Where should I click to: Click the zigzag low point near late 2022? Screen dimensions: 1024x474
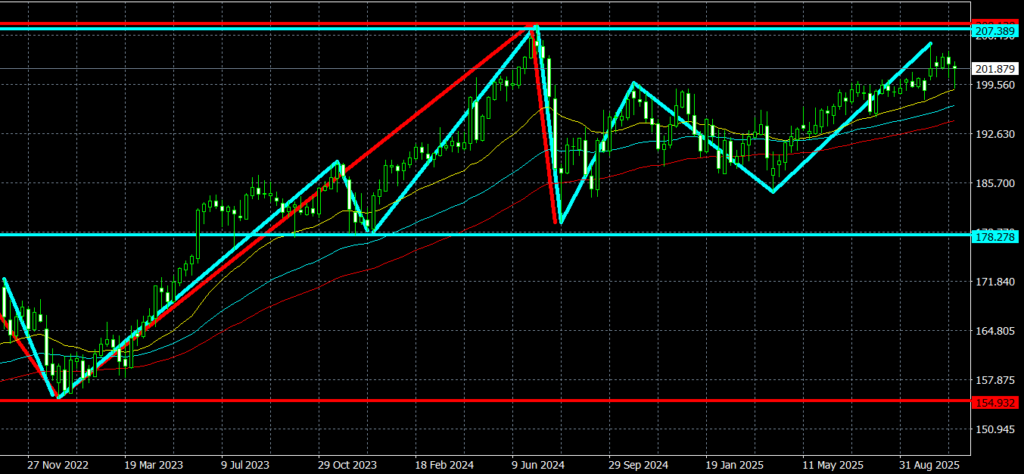[57, 397]
